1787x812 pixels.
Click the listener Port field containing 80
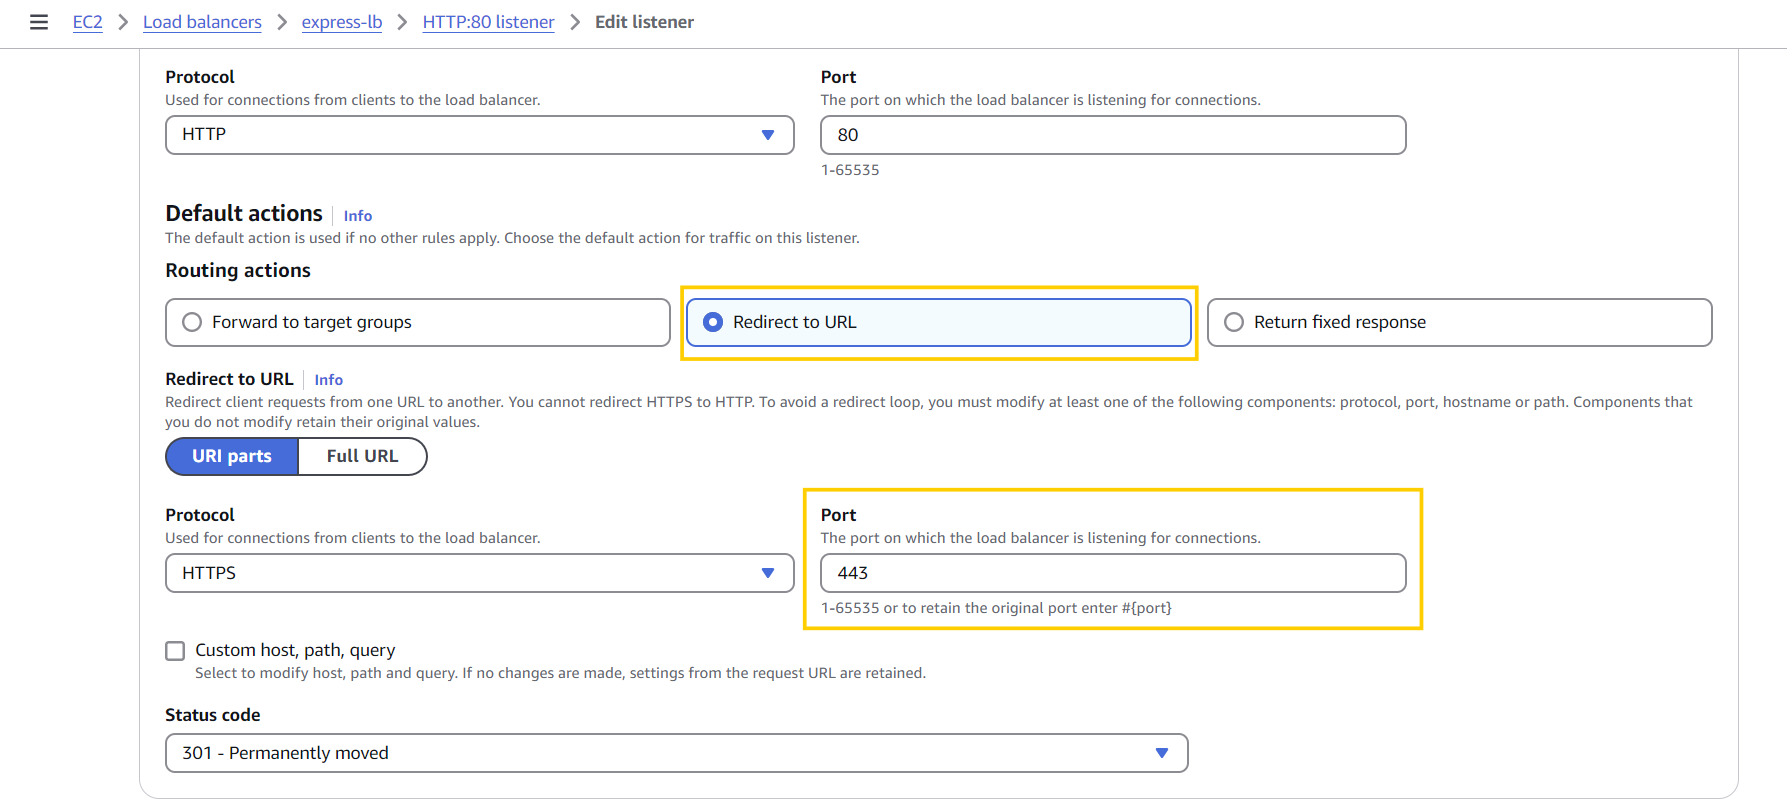1112,135
